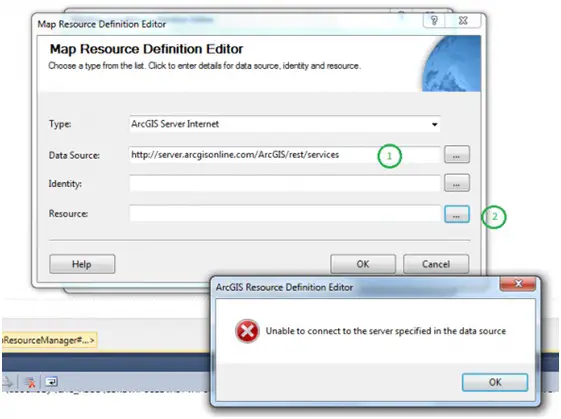Open the Resource browse button
561x419 pixels.
point(457,214)
